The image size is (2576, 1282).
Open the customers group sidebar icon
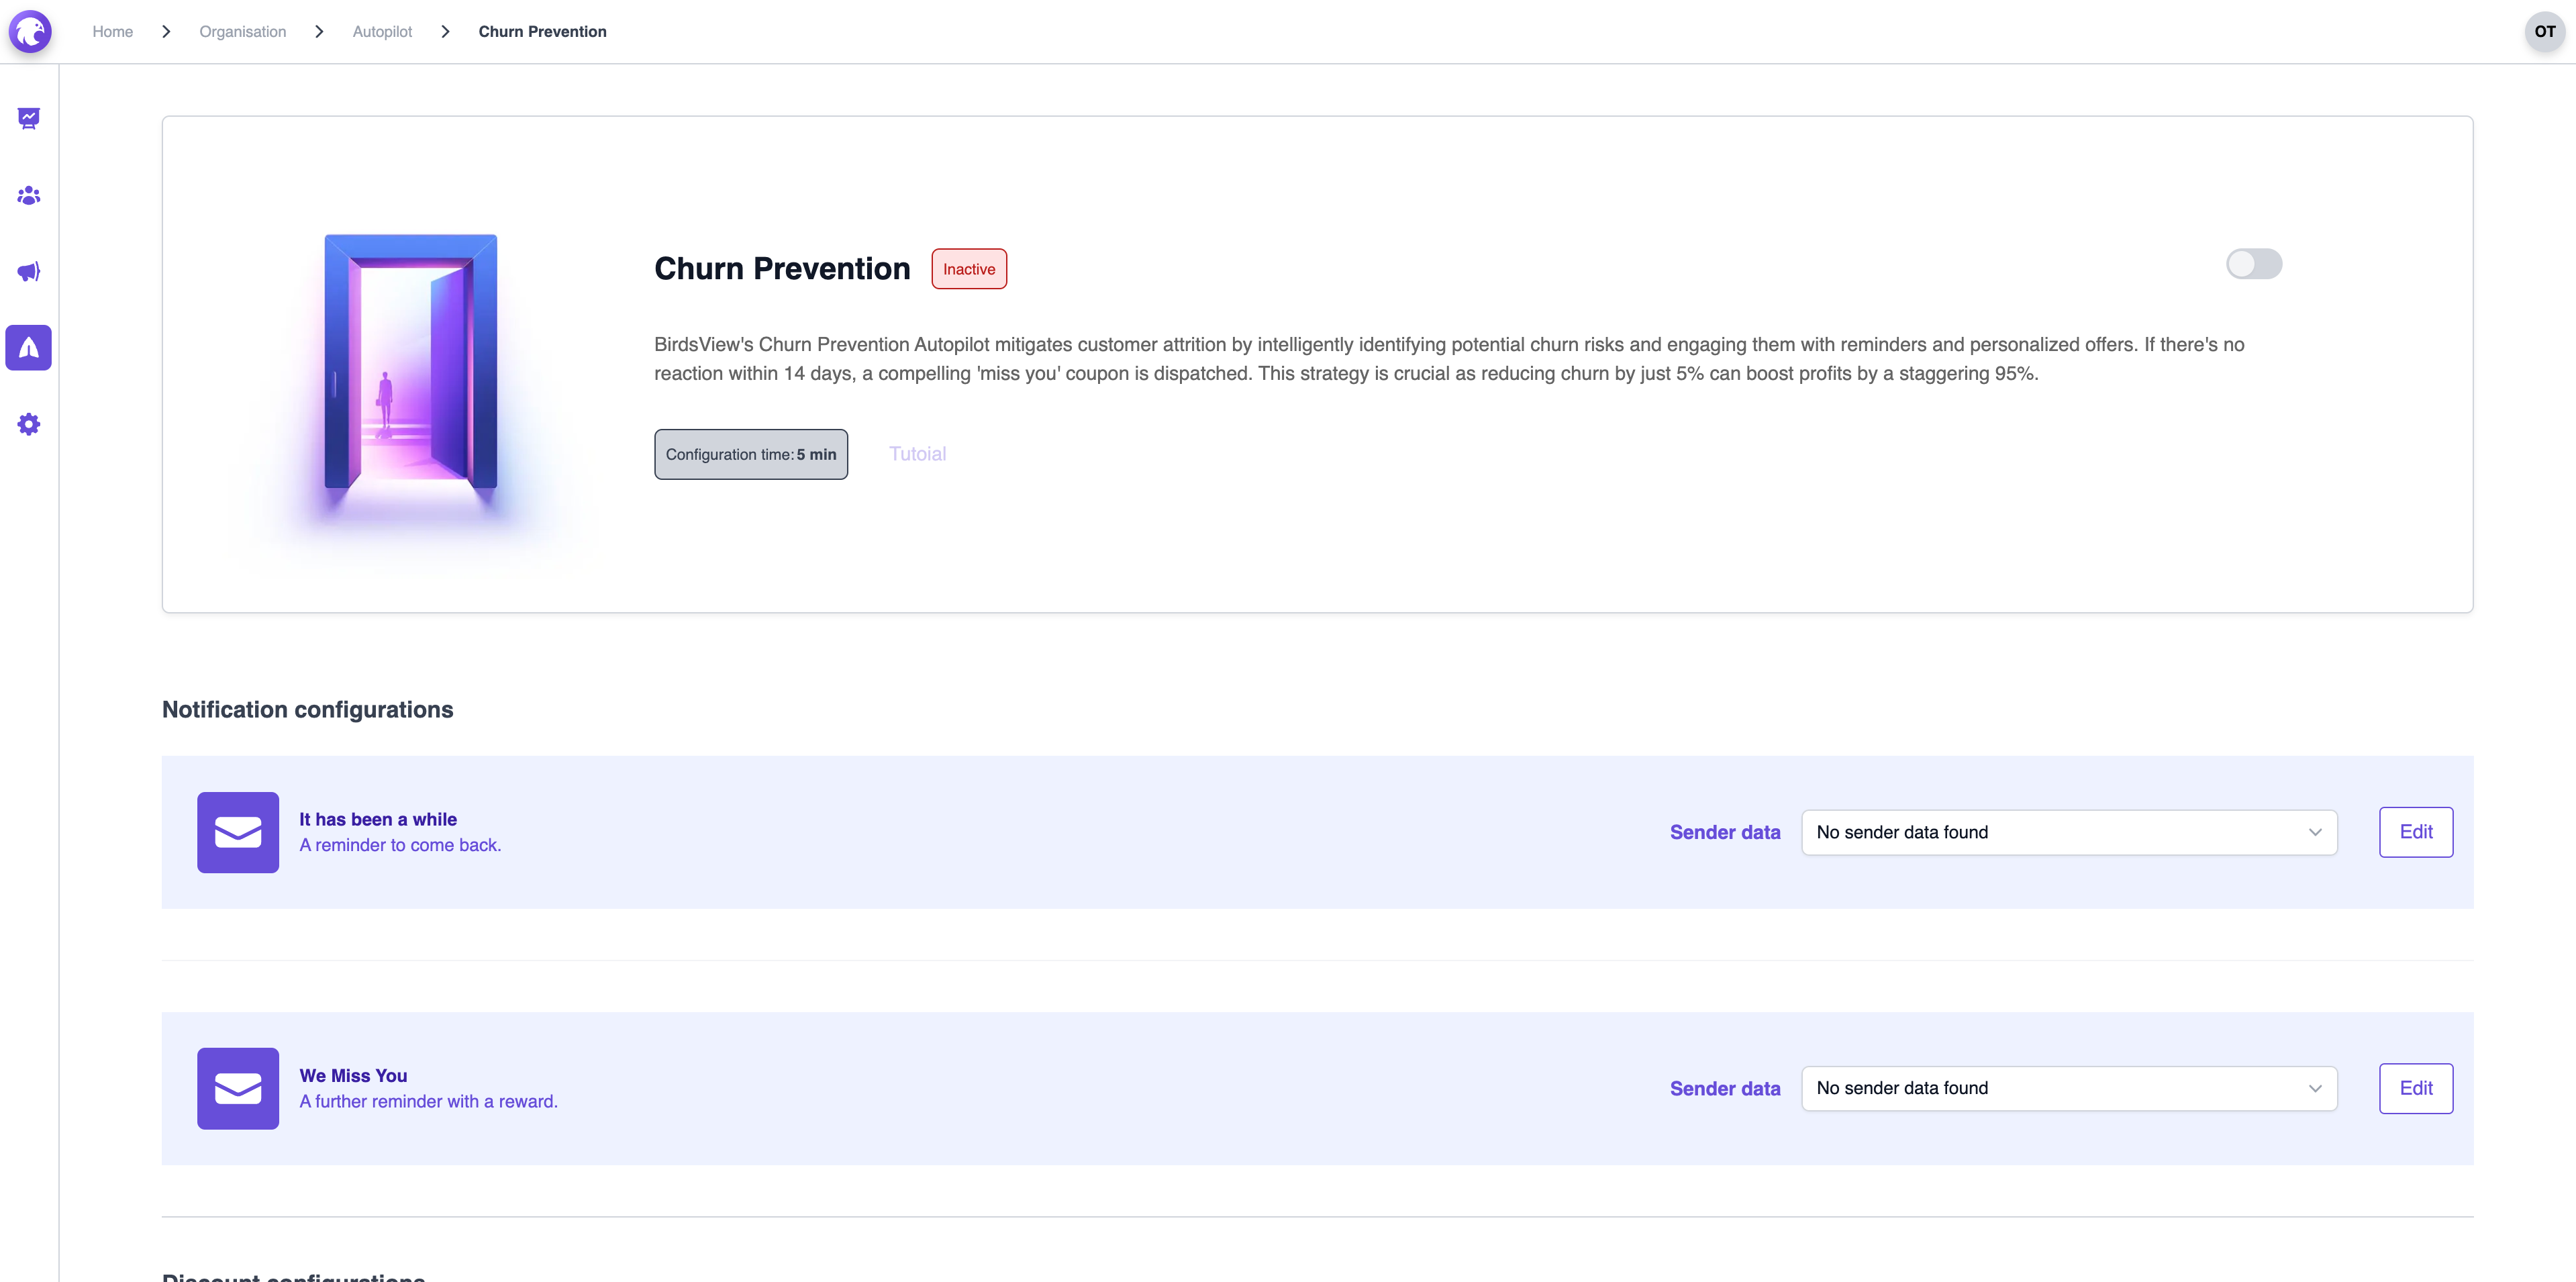coord(29,196)
